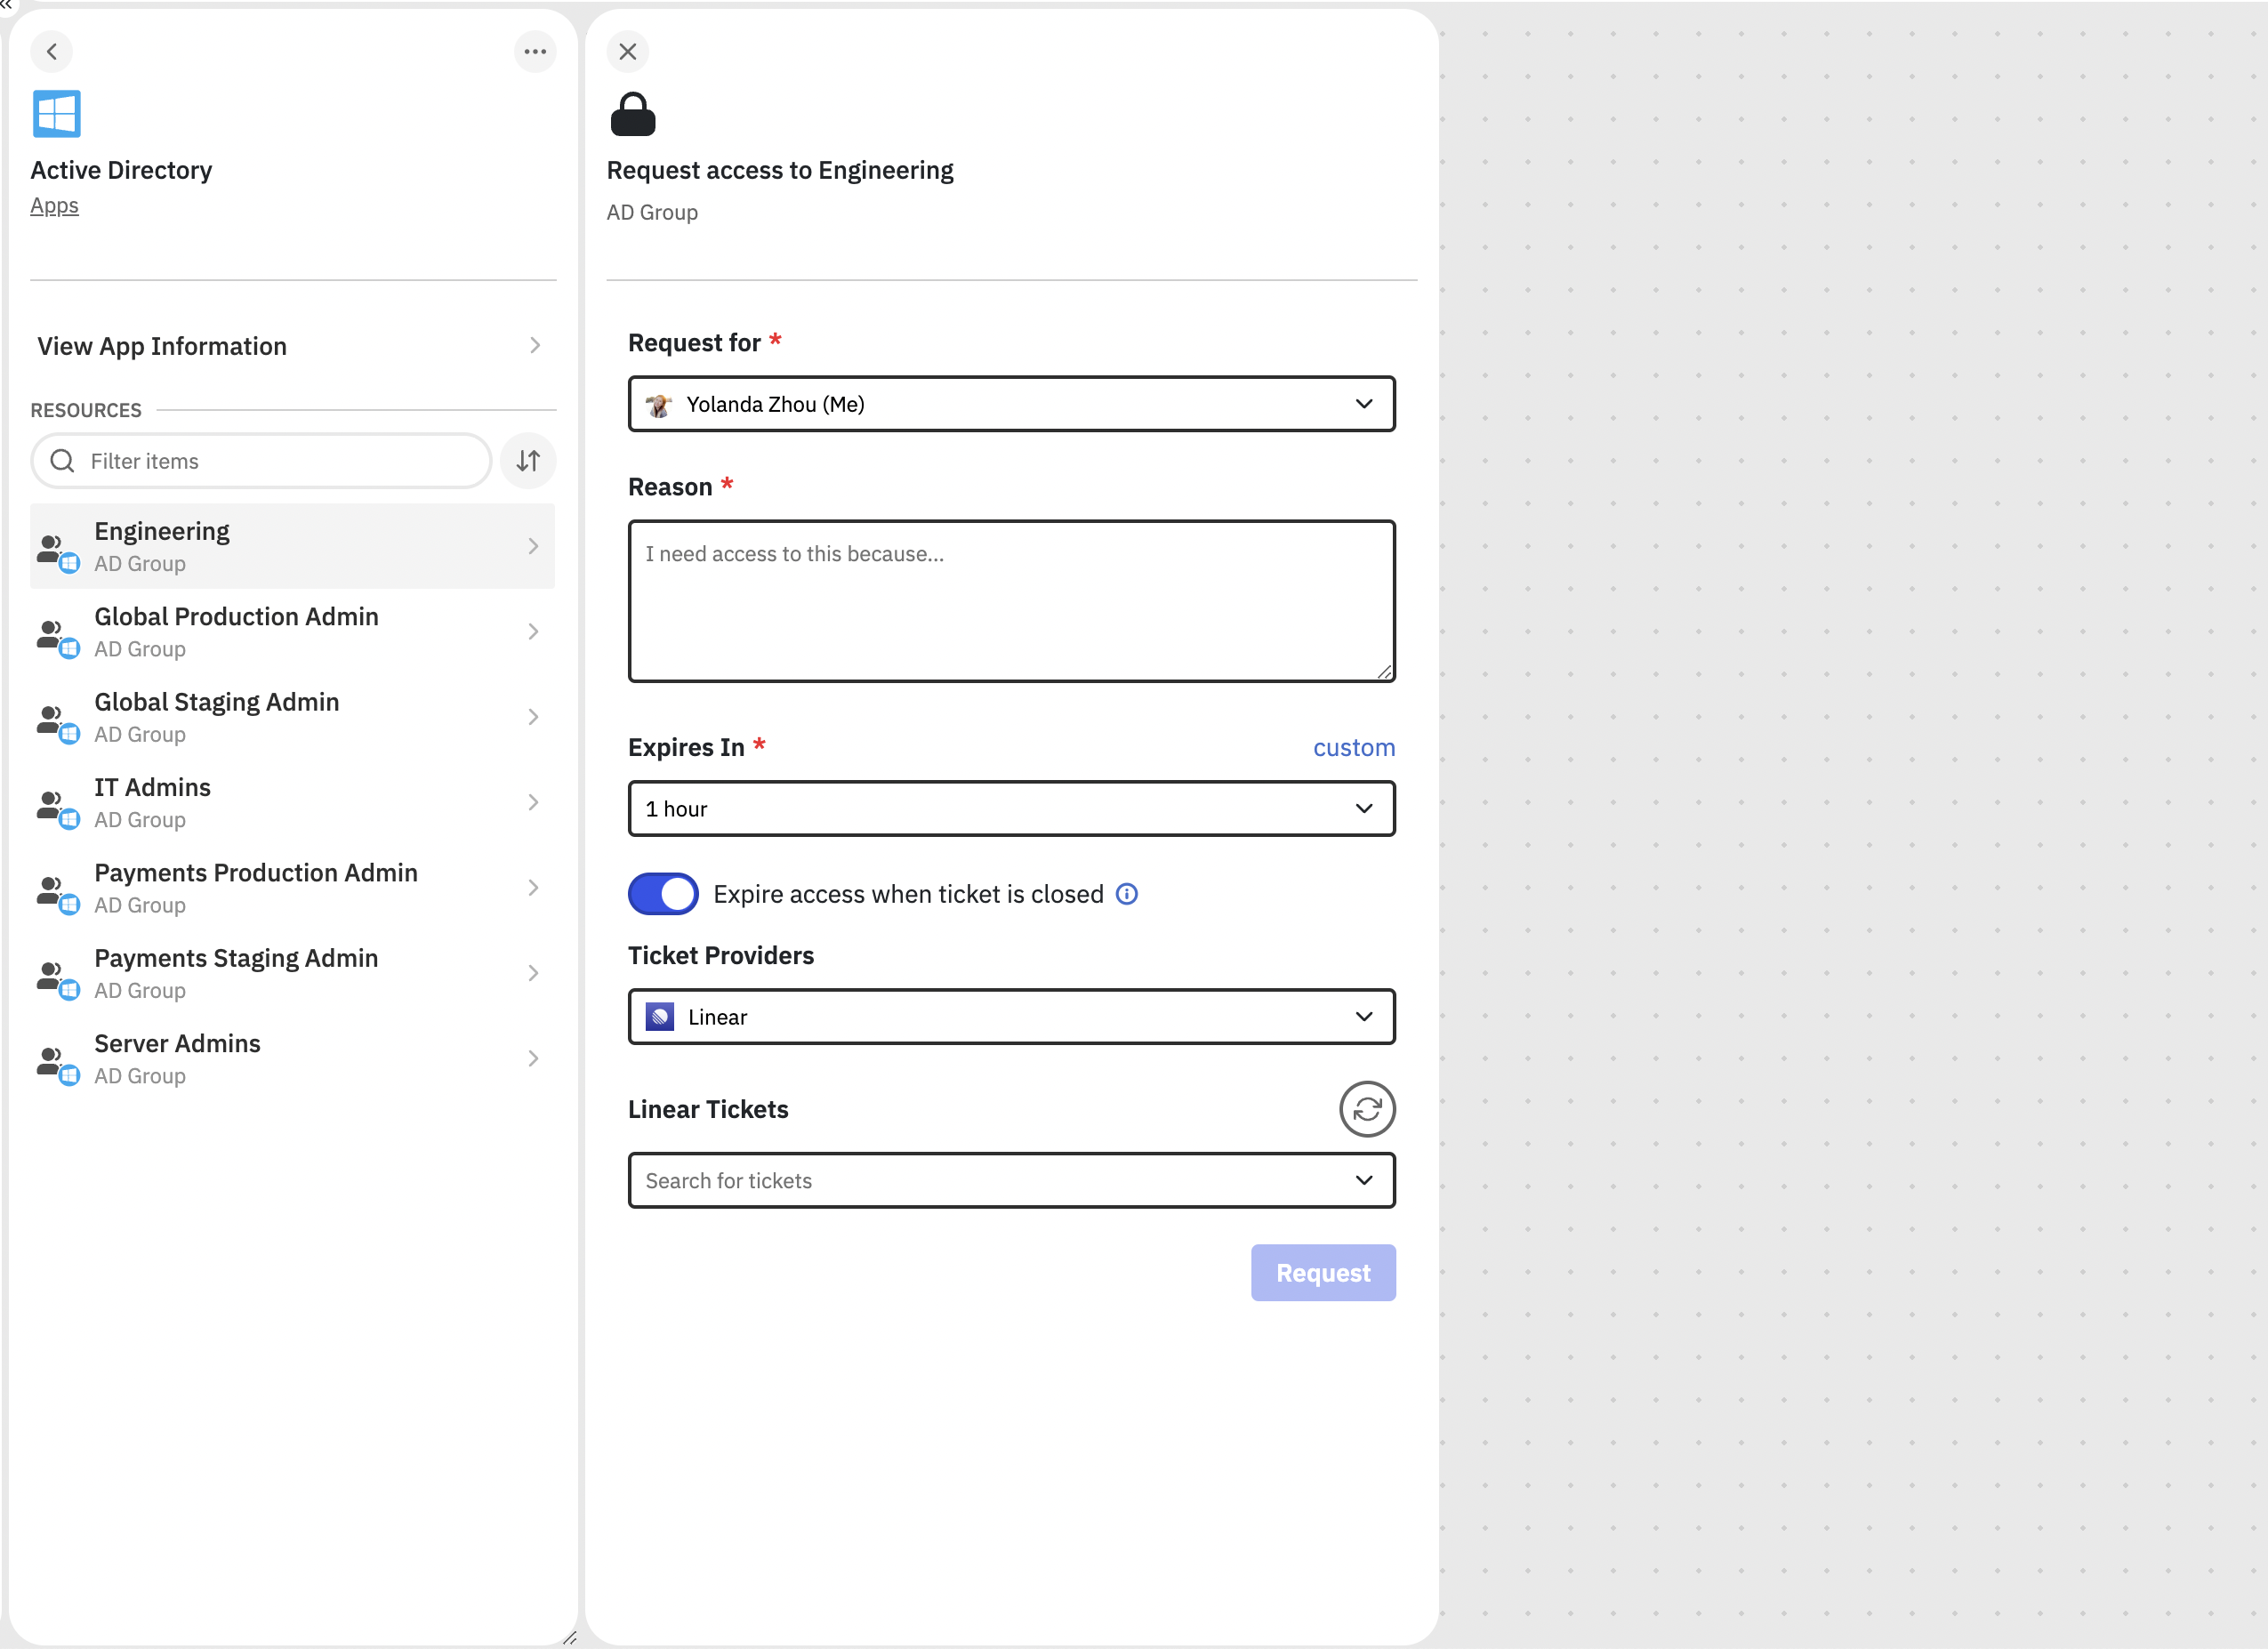
Task: Click the sort order icon beside filter
Action: tap(528, 461)
